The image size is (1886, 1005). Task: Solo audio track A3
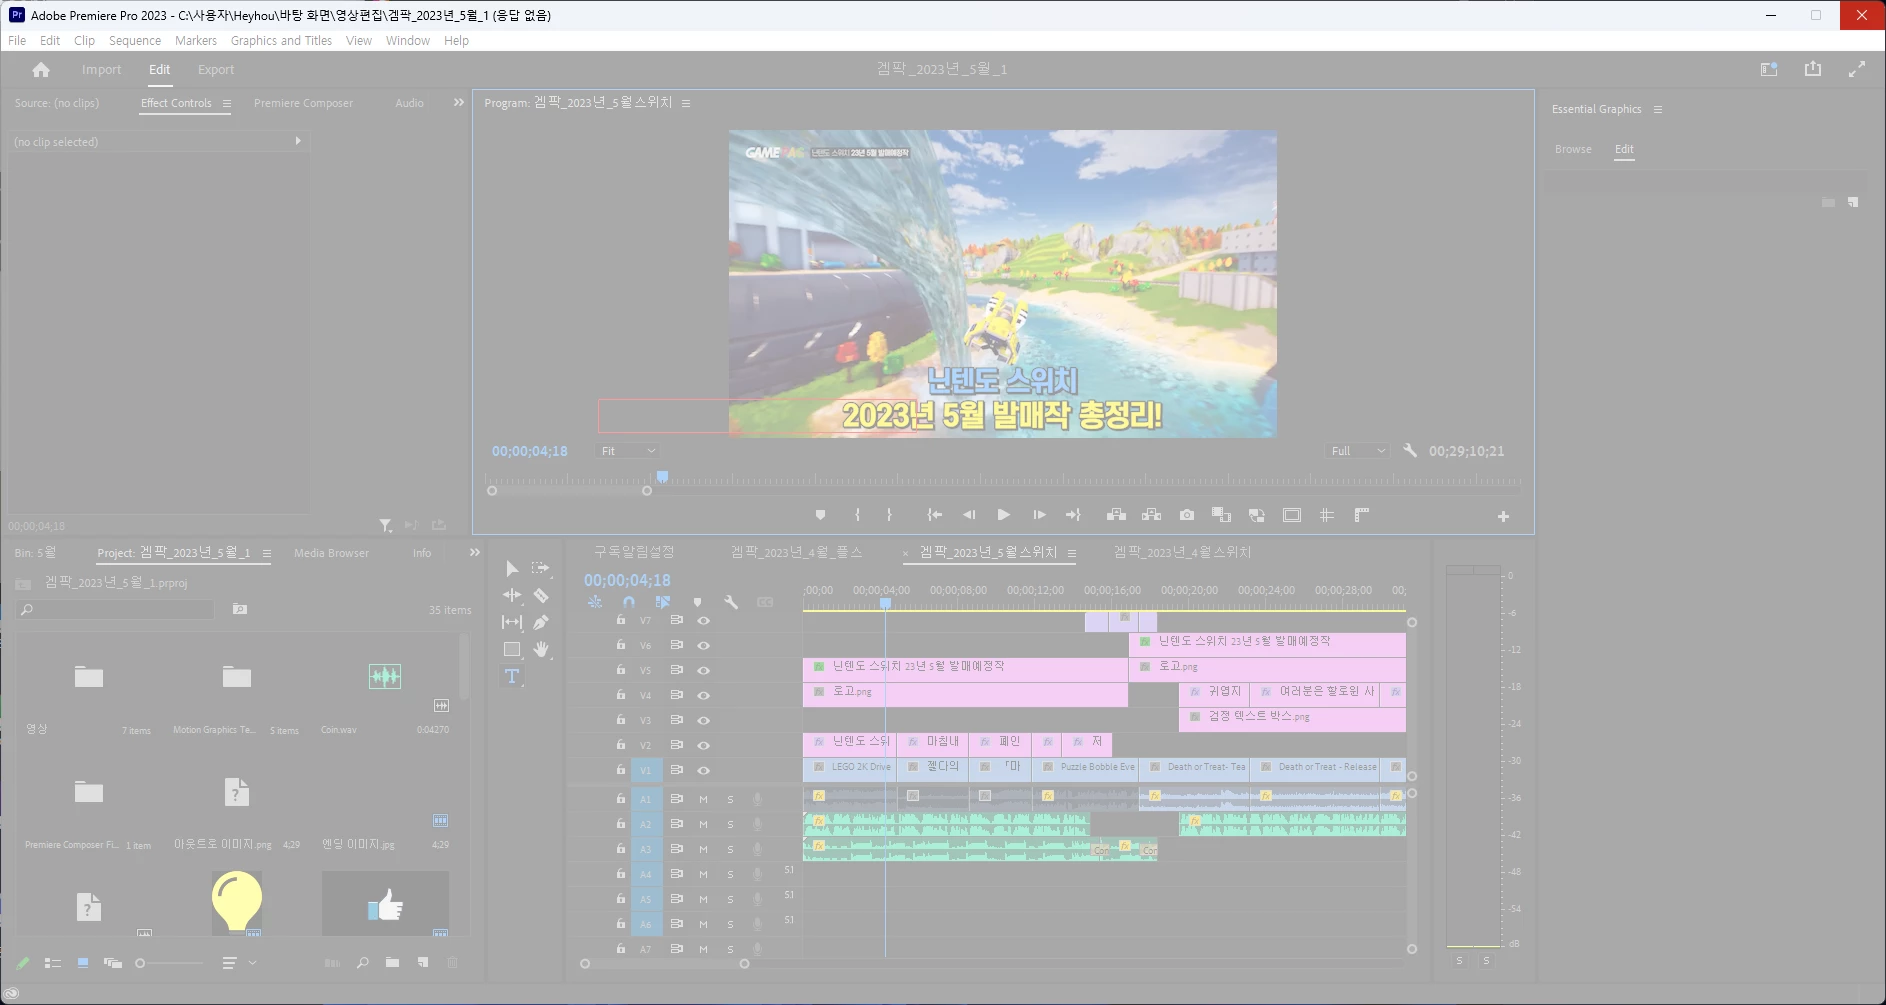click(730, 849)
